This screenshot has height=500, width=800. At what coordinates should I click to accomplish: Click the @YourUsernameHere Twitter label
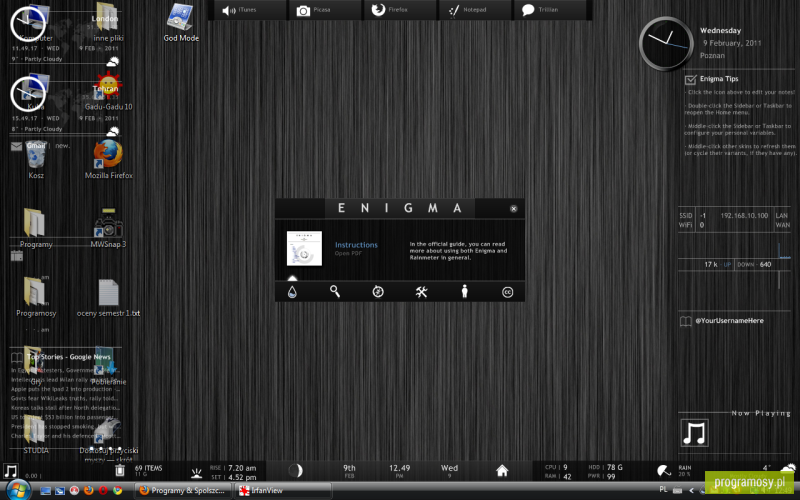tap(730, 321)
